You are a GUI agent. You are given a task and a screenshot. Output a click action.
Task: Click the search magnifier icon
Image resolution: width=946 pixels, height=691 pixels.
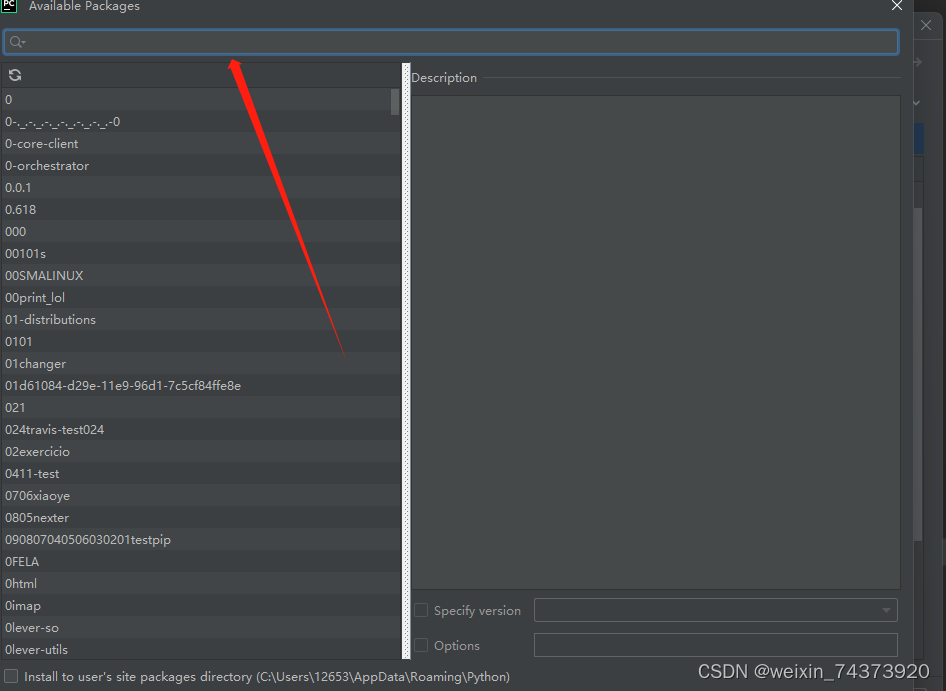tap(17, 42)
